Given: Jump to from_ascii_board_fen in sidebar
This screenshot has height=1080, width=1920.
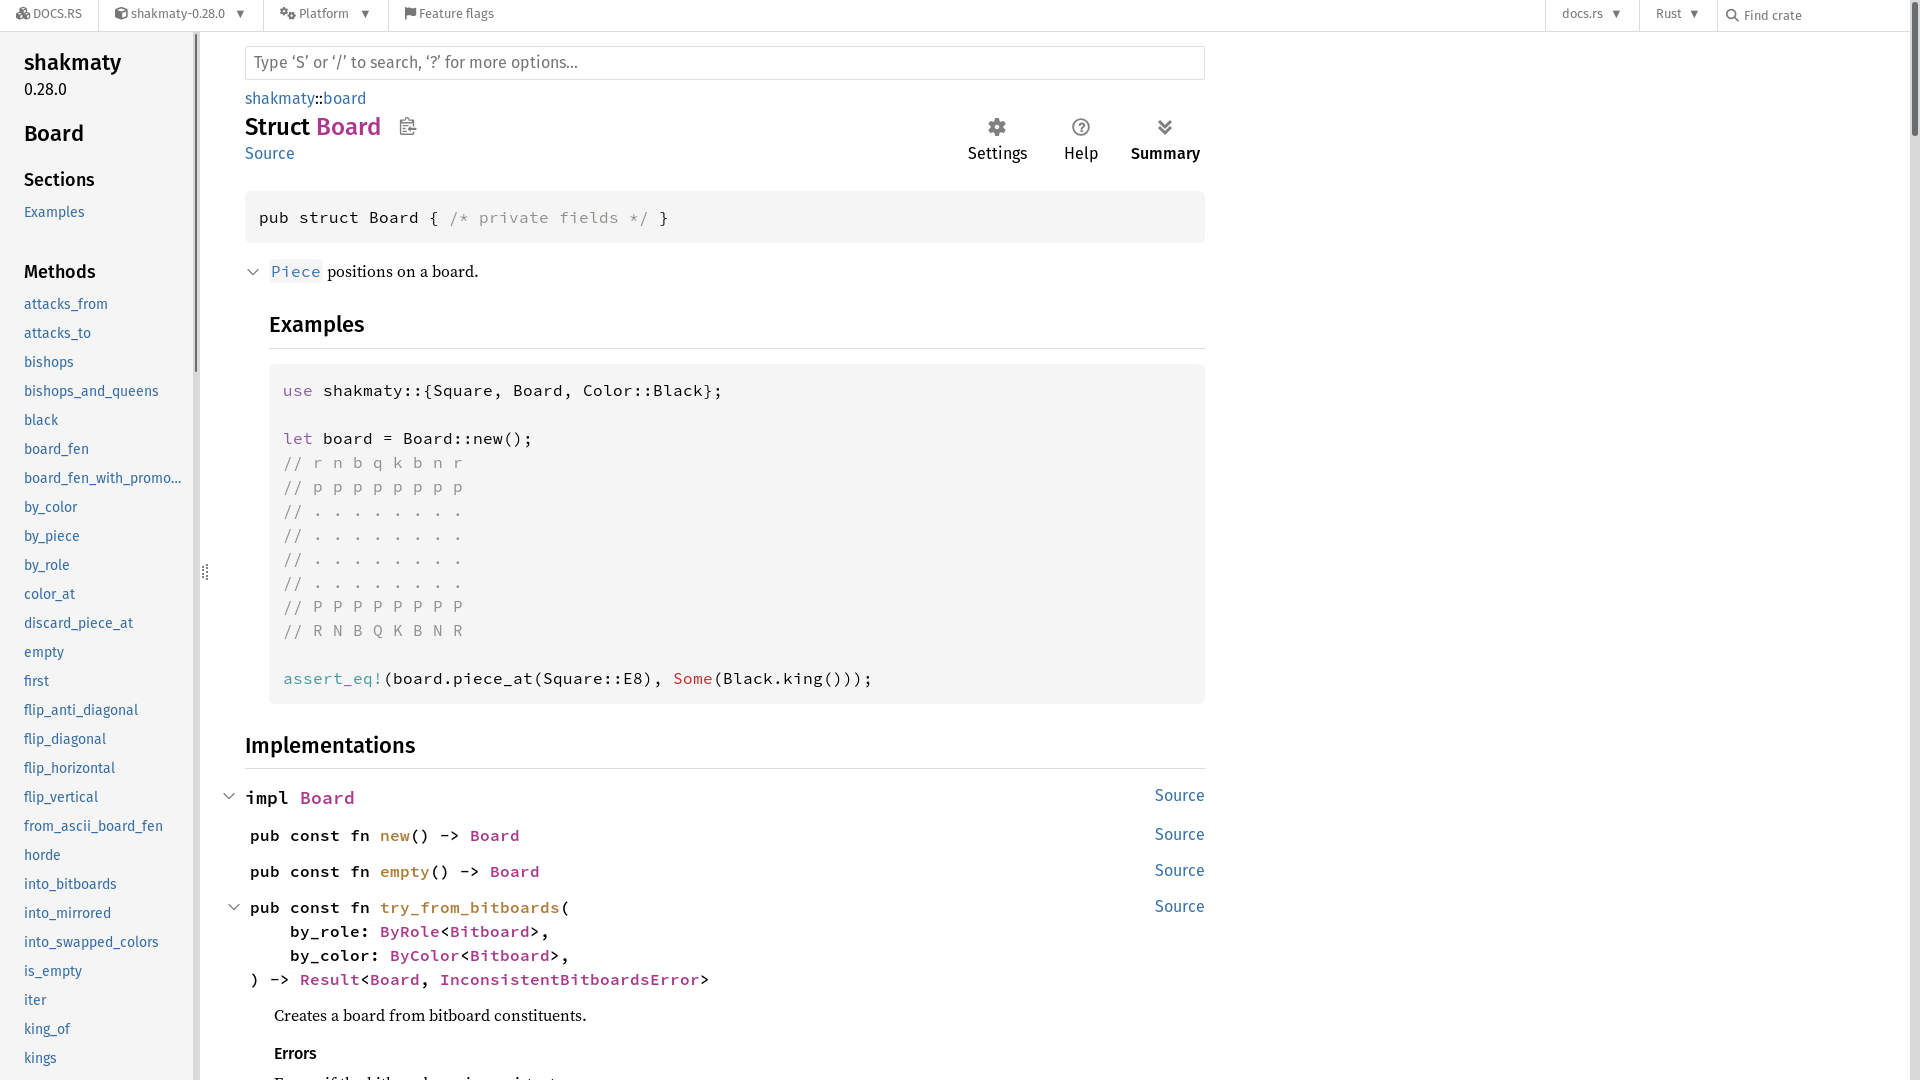Looking at the screenshot, I should [x=93, y=826].
